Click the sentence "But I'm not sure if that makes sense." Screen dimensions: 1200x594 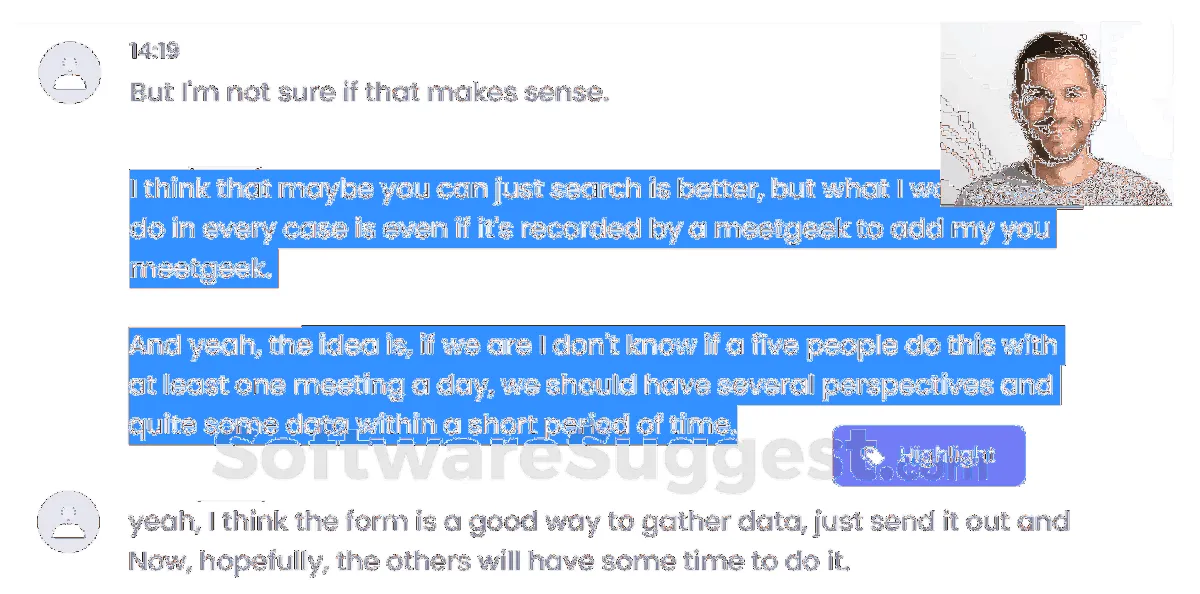[369, 93]
